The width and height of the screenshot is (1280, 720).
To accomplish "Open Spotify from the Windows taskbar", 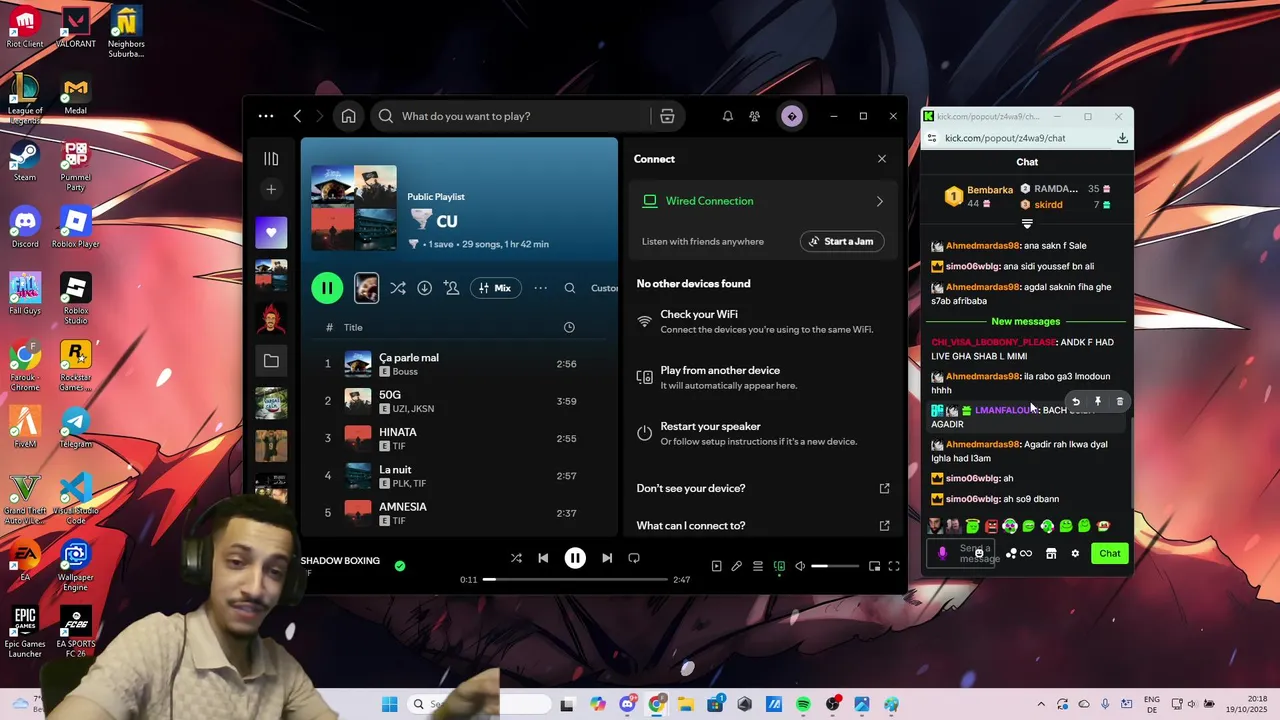I will pyautogui.click(x=803, y=705).
